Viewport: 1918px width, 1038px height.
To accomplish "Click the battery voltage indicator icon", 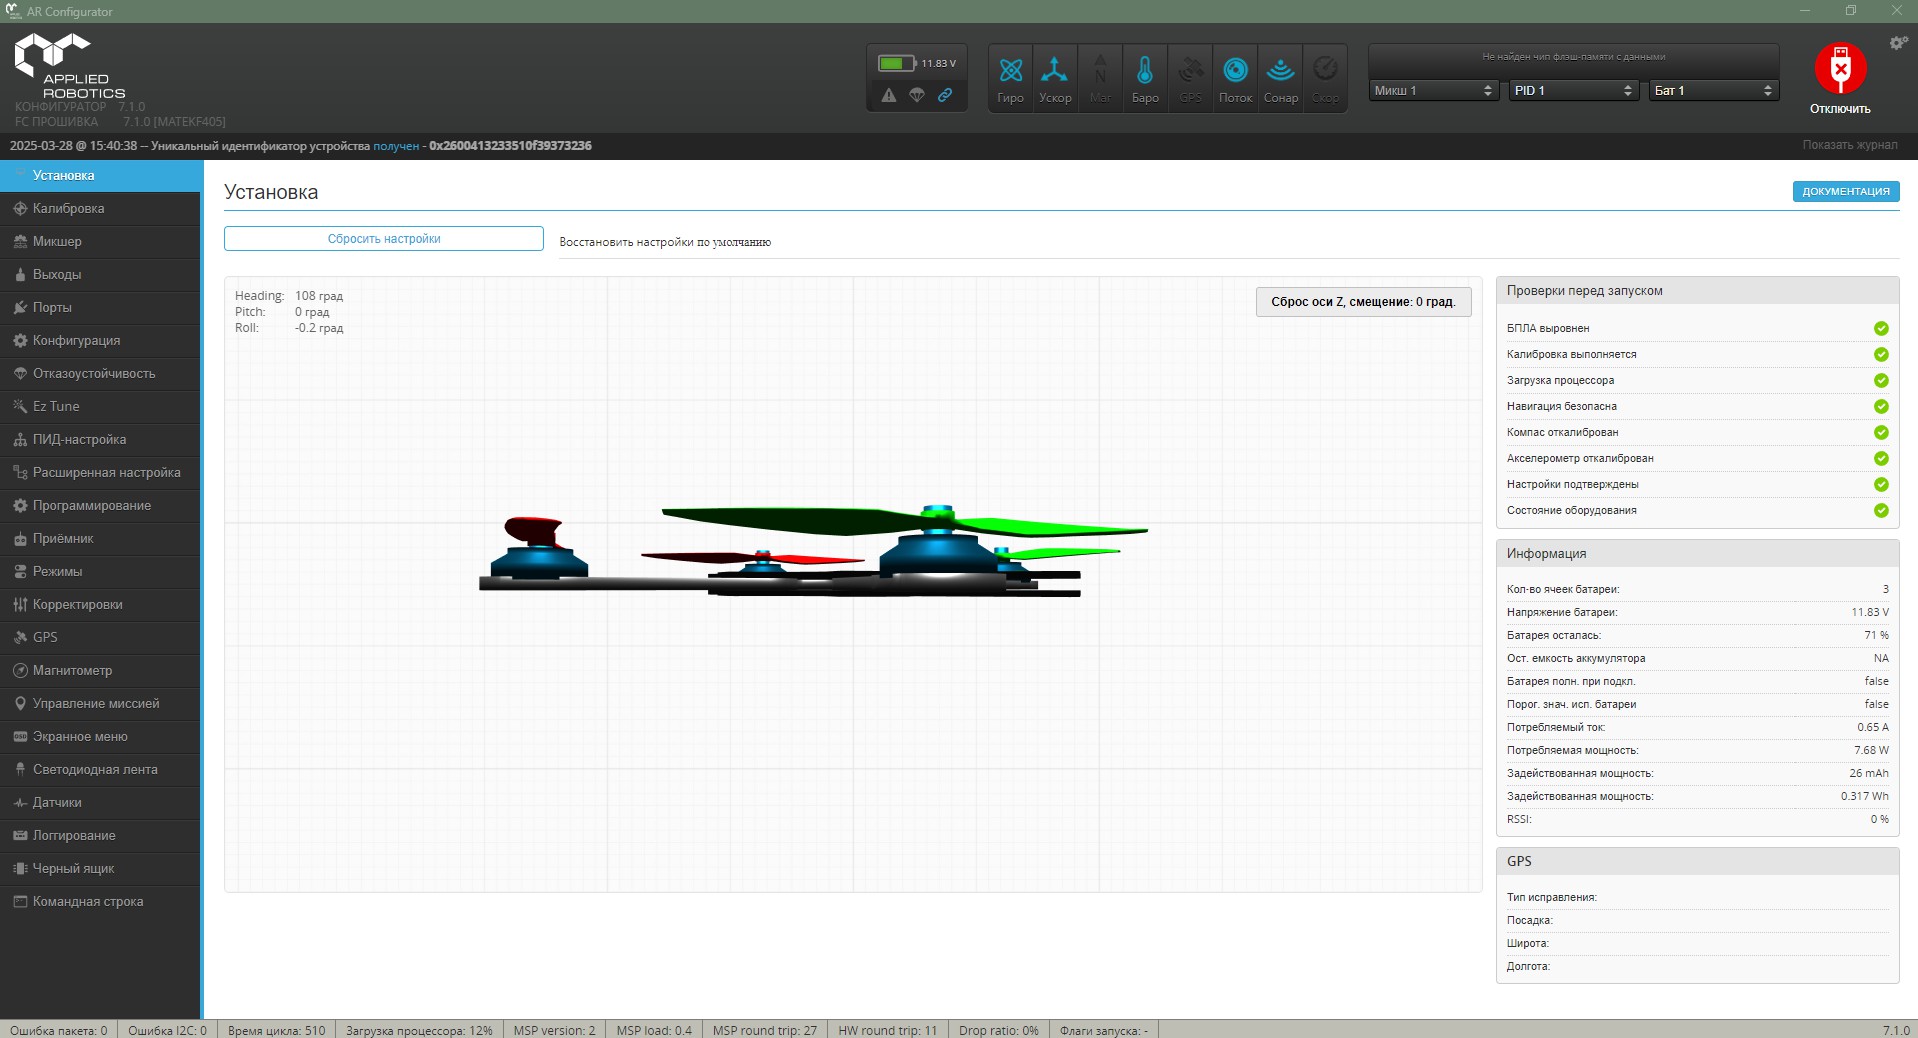I will [x=896, y=63].
